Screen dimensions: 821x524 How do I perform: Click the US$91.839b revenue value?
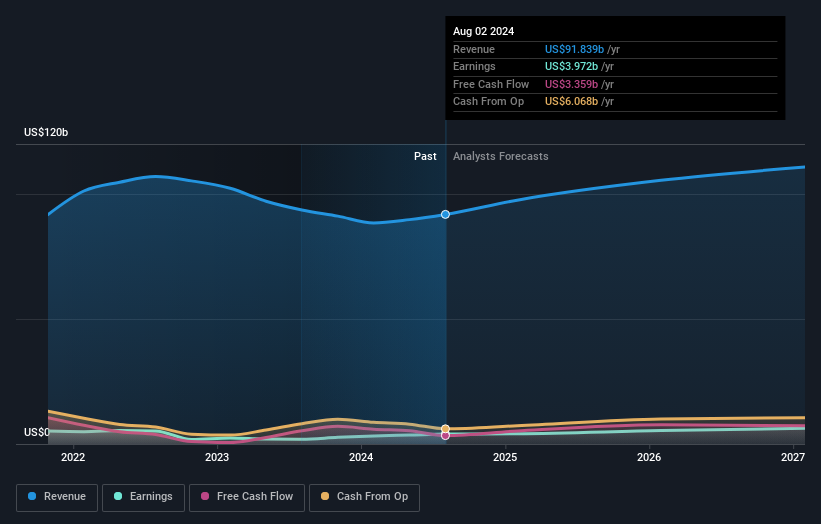pos(574,49)
